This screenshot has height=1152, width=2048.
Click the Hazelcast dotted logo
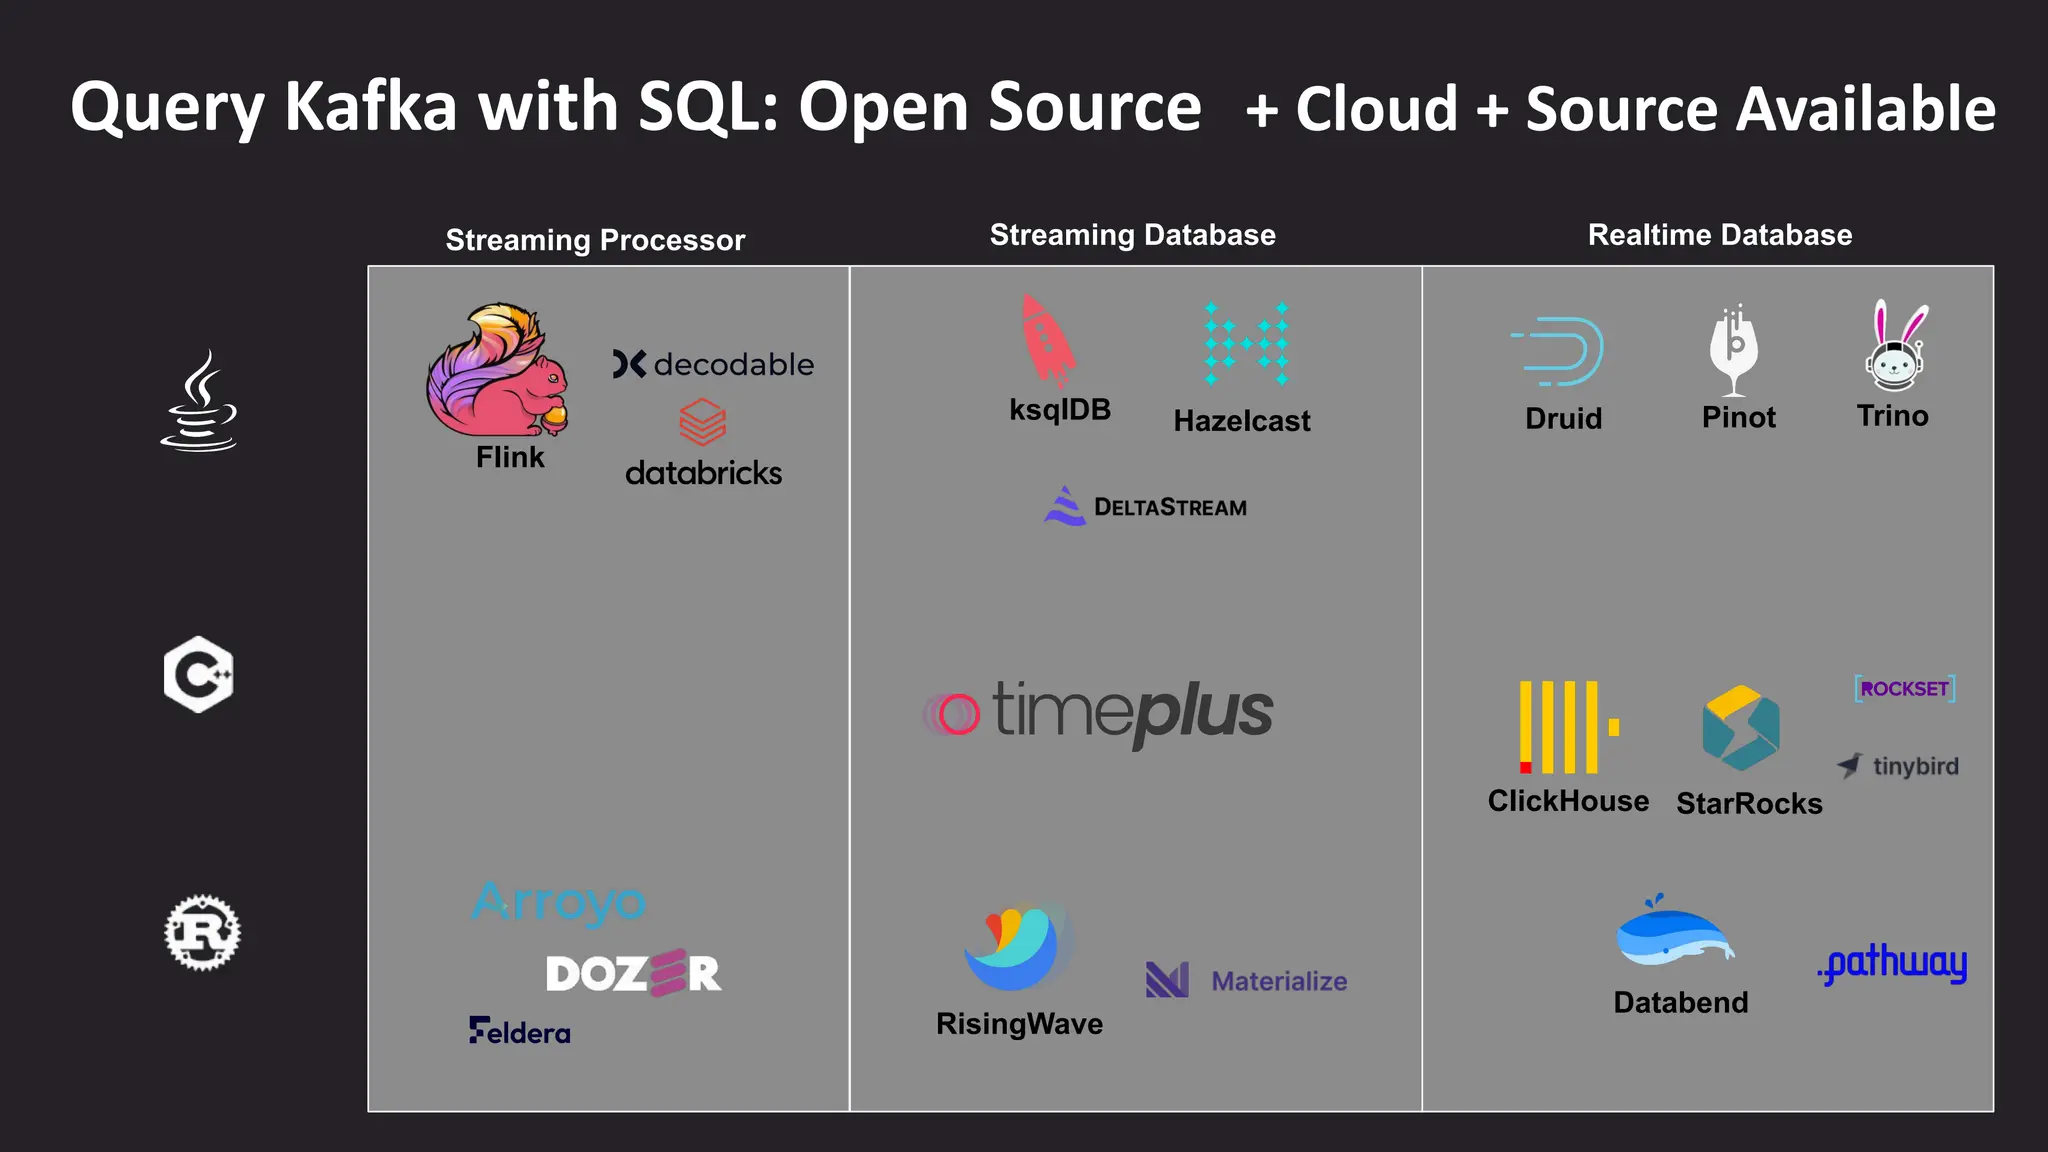pos(1246,343)
